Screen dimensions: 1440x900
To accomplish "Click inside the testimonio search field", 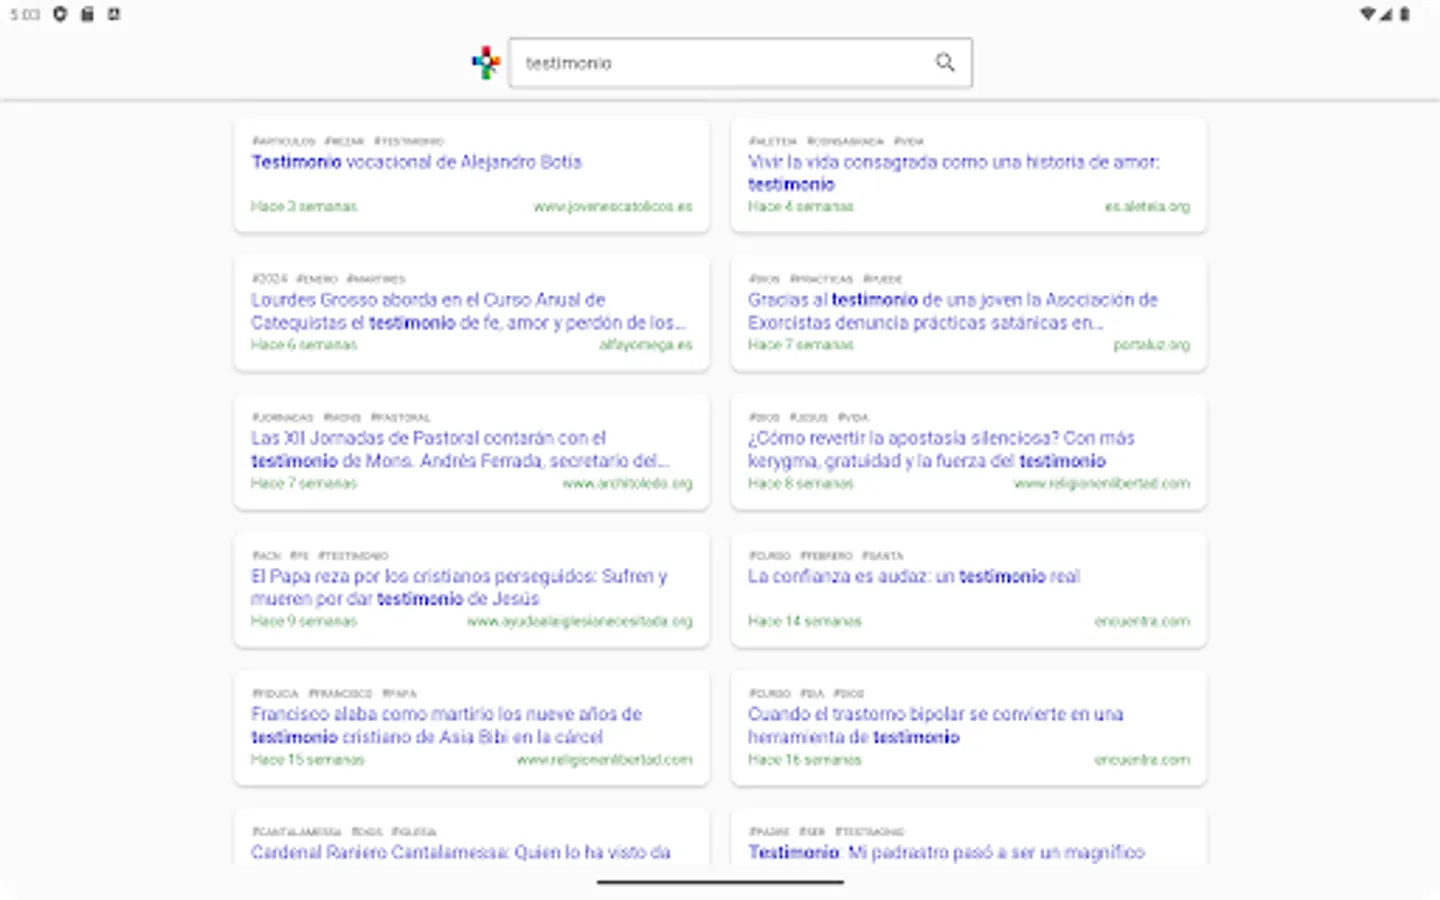I will (700, 62).
